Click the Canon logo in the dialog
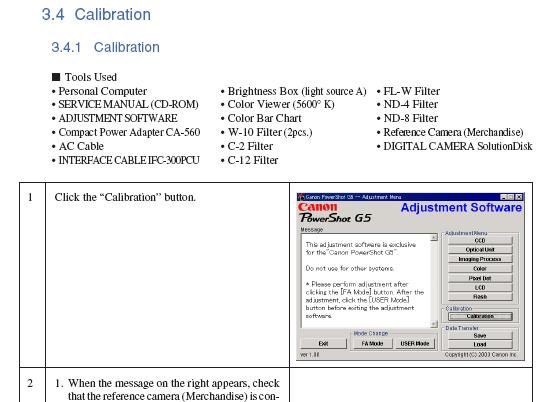This screenshot has height=402, width=541. click(317, 207)
